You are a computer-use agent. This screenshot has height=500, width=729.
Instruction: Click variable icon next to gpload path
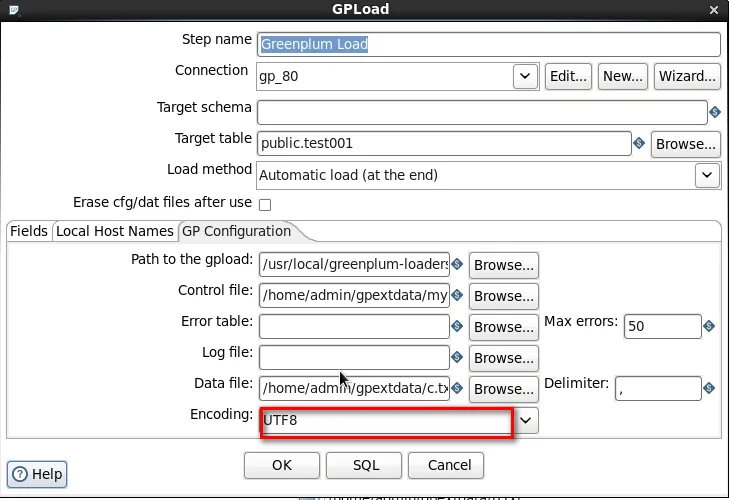point(457,264)
